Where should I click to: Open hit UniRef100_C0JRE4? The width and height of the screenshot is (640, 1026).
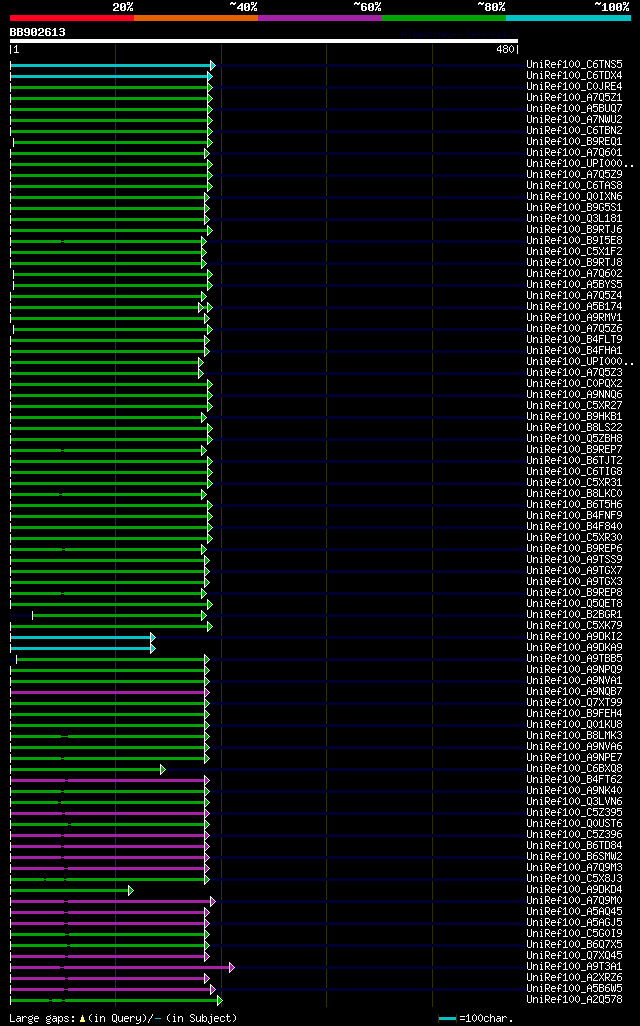point(575,86)
